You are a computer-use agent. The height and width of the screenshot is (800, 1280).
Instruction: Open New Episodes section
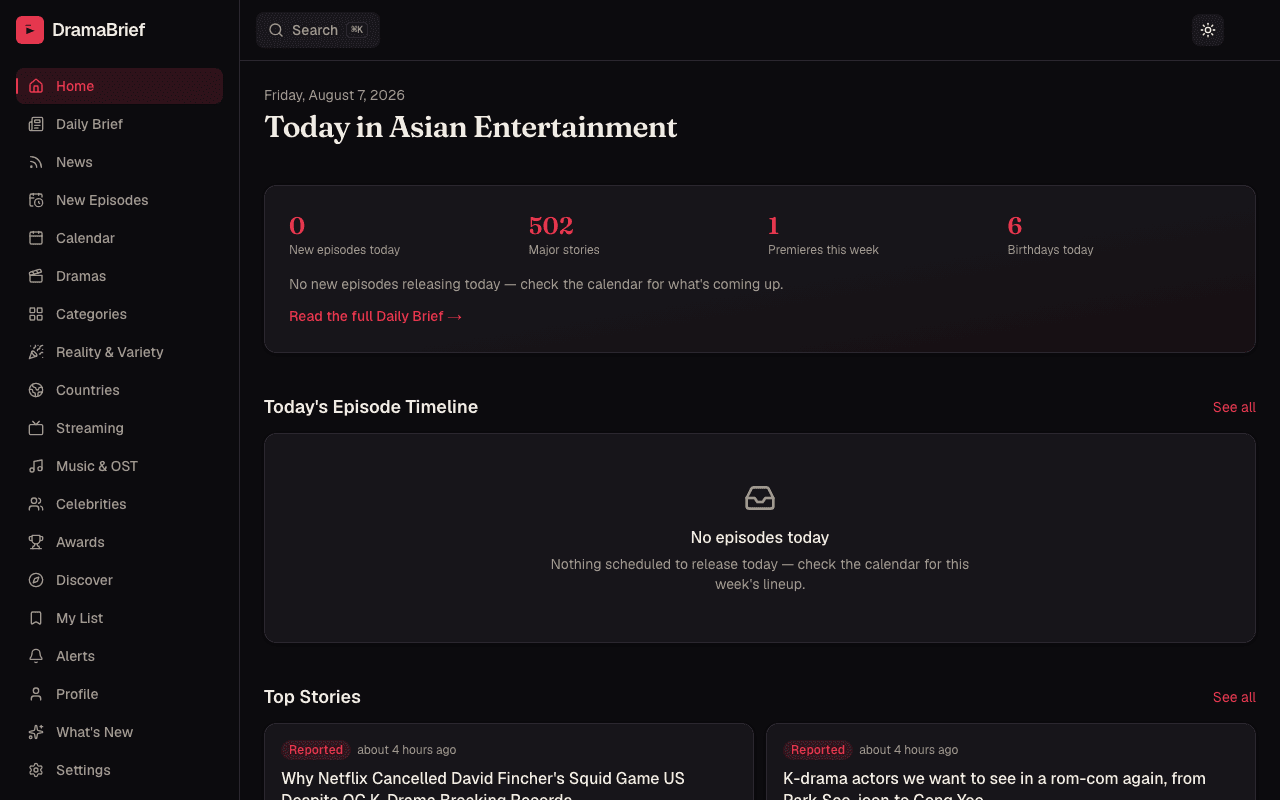click(119, 200)
